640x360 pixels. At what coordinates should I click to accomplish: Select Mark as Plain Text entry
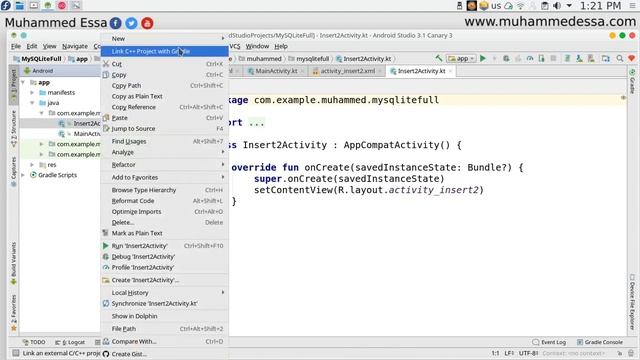(x=164, y=233)
